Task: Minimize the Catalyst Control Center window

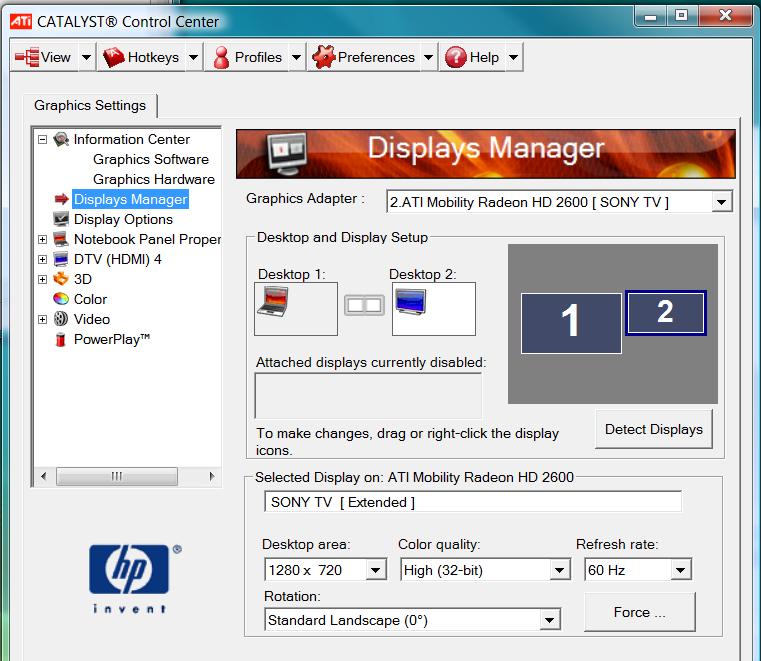Action: [651, 17]
